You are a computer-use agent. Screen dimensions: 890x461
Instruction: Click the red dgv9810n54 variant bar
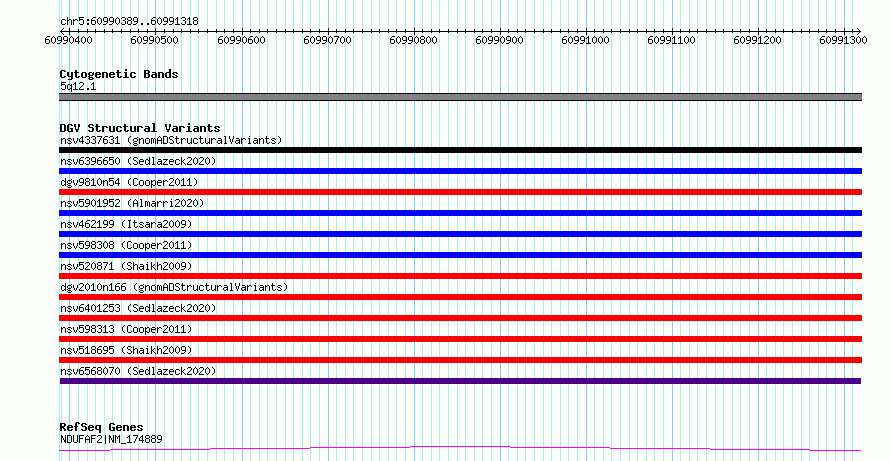click(x=460, y=192)
